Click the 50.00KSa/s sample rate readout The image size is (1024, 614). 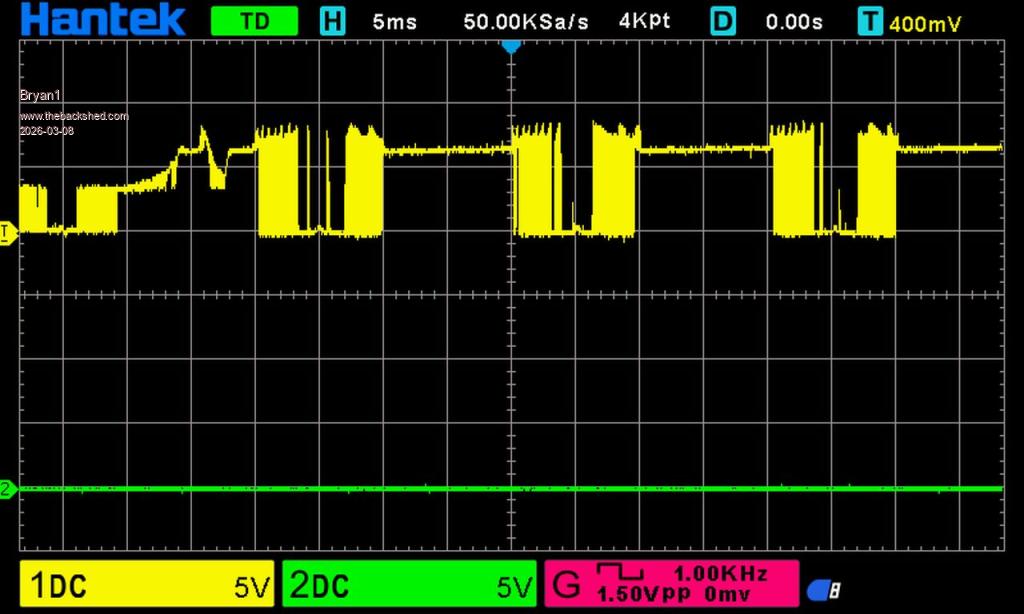pos(525,22)
